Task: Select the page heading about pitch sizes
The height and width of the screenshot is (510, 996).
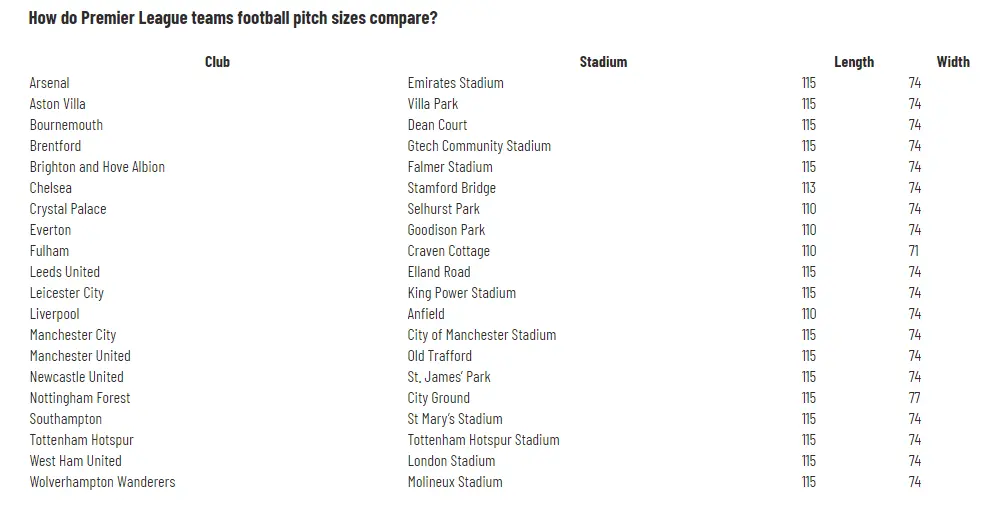Action: [x=233, y=18]
